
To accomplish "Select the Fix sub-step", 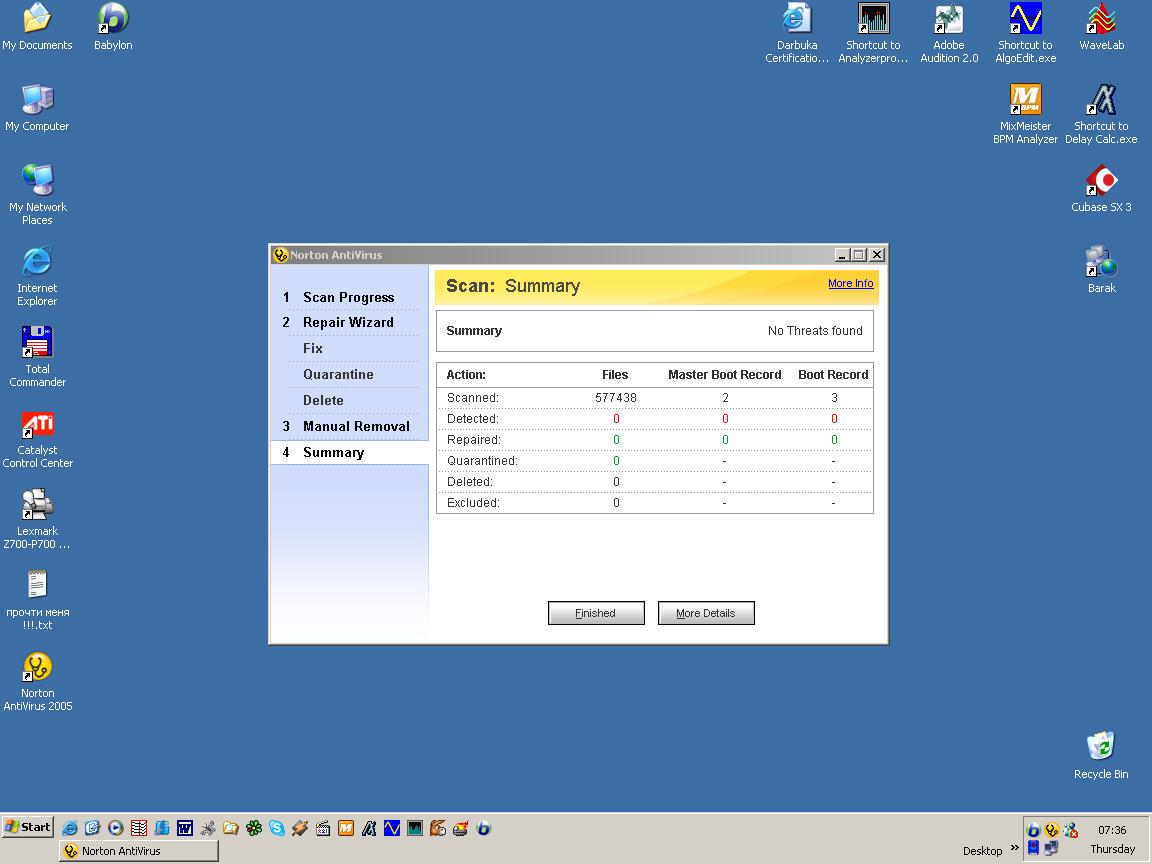I will (x=313, y=348).
